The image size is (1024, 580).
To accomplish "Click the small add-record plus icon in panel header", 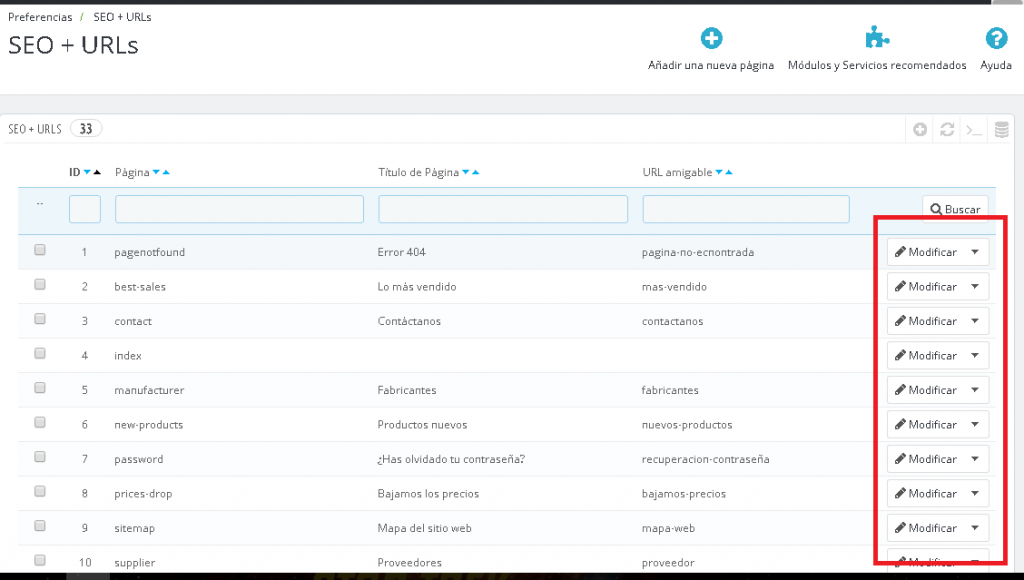I will pyautogui.click(x=921, y=130).
